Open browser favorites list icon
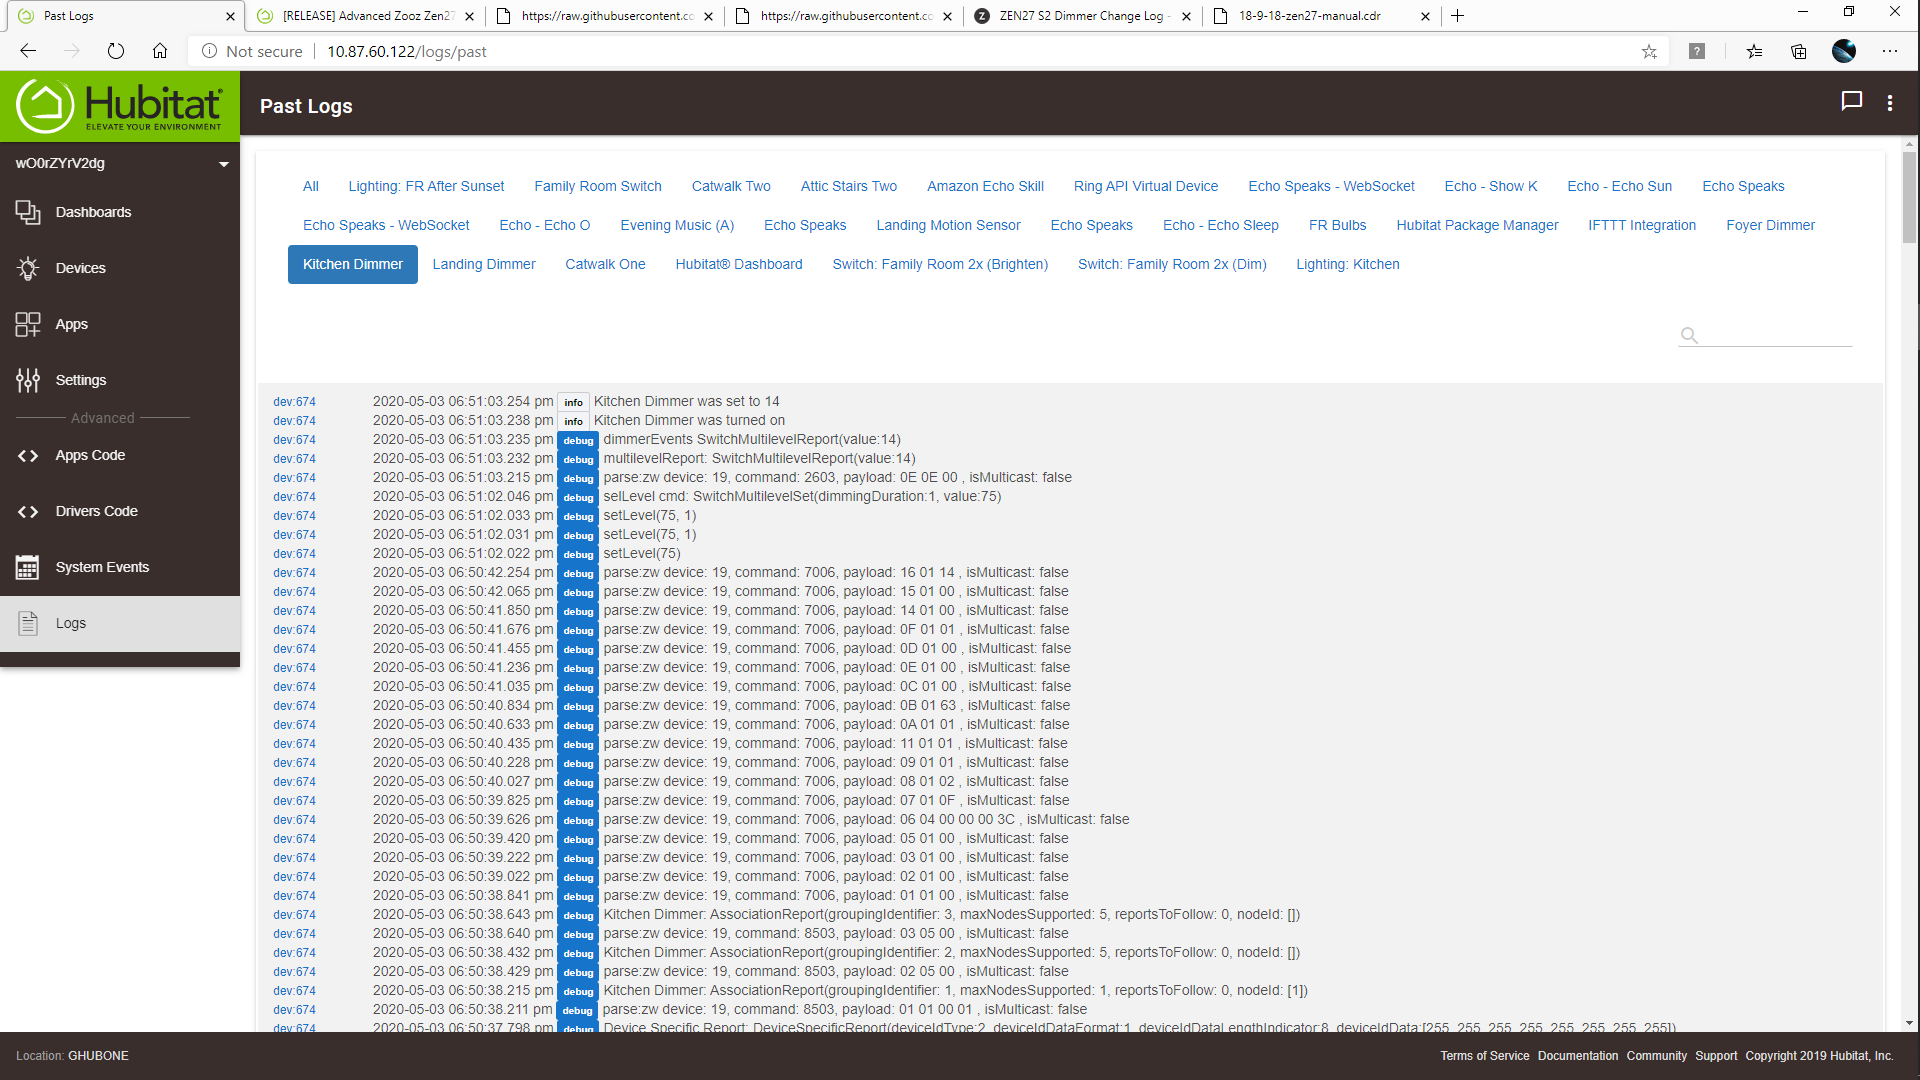 (x=1754, y=51)
